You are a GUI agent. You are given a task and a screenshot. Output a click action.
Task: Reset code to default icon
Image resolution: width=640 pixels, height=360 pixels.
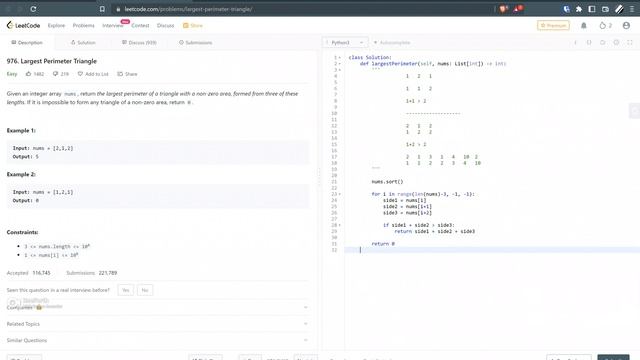(x=602, y=42)
